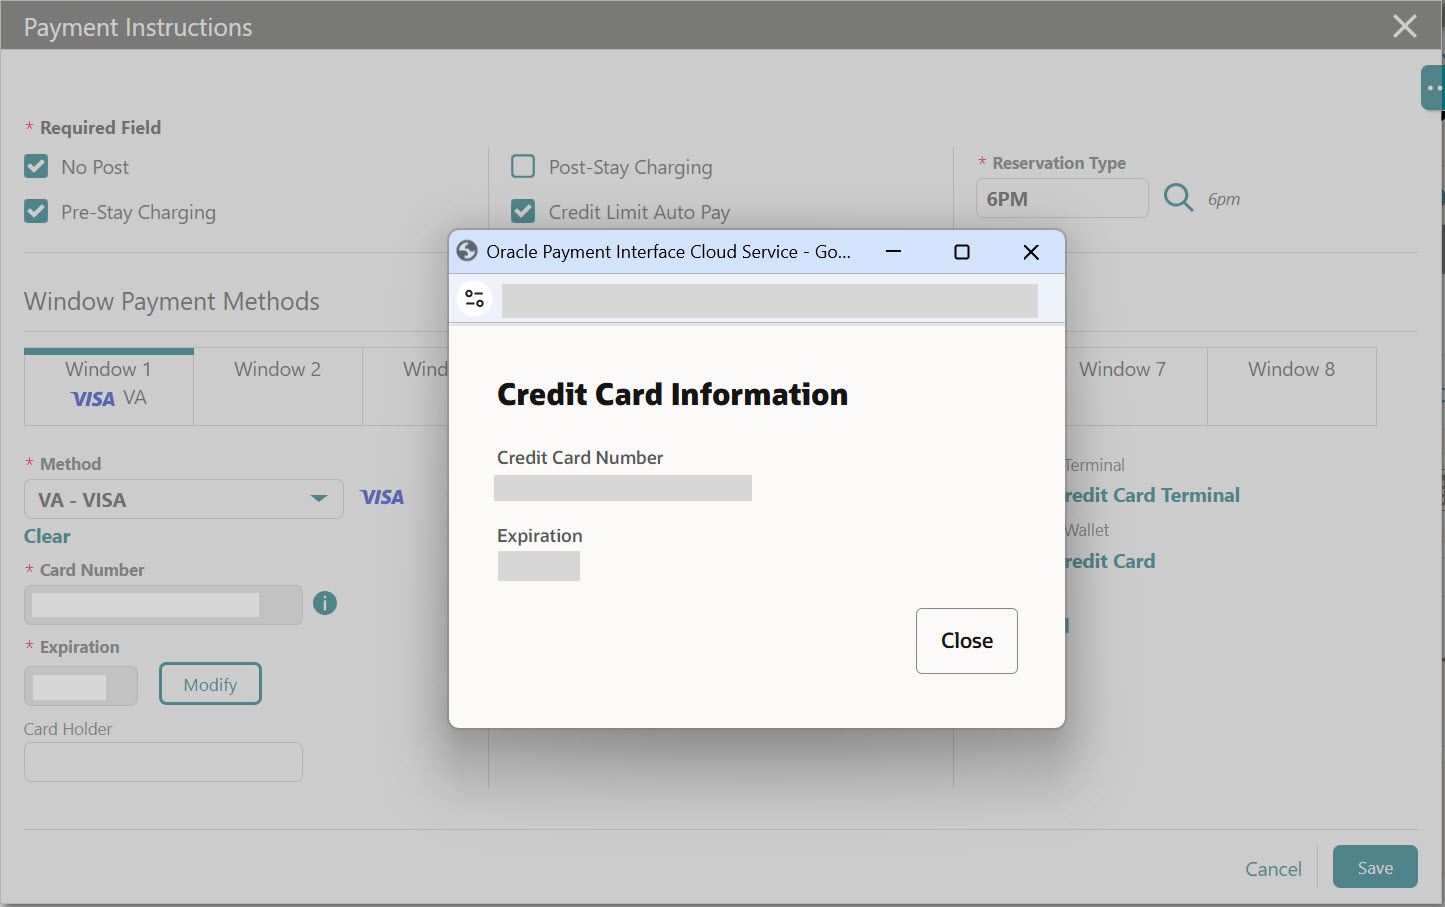The height and width of the screenshot is (907, 1445).
Task: Enable Post-Stay Charging
Action: pos(522,166)
